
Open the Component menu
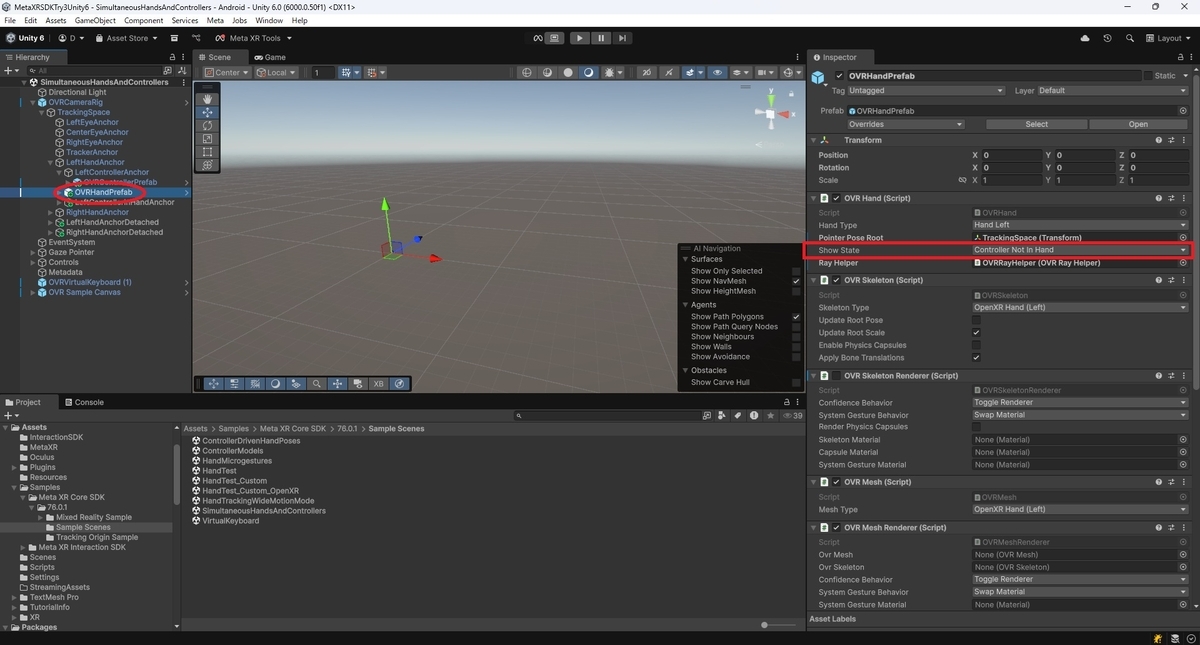pyautogui.click(x=143, y=20)
